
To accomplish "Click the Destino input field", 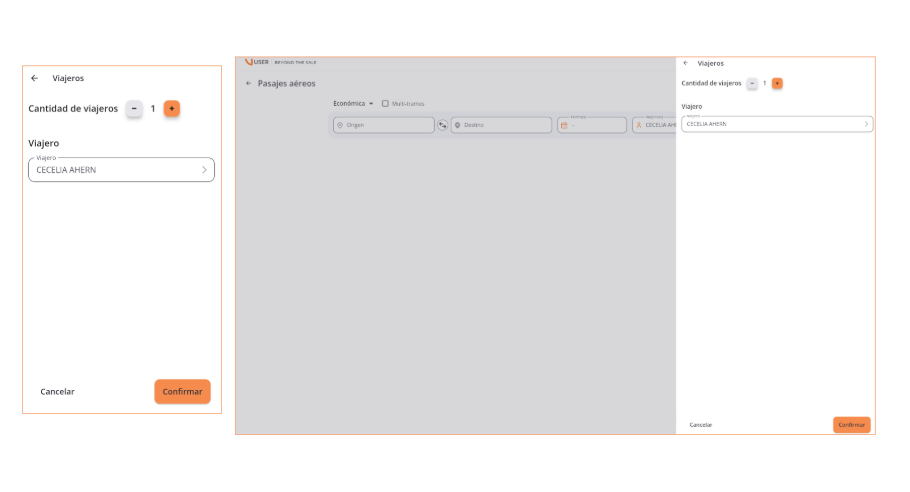I will pyautogui.click(x=501, y=125).
